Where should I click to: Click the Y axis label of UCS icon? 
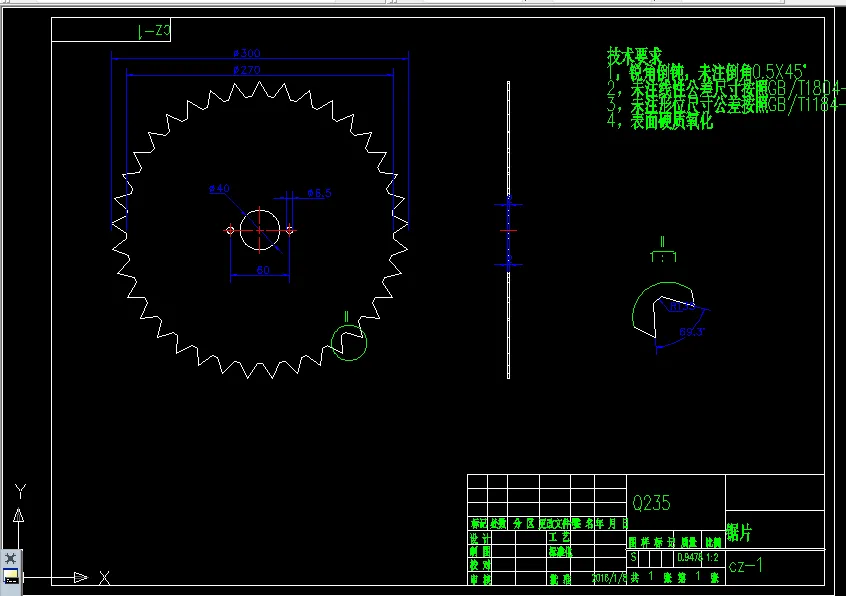(x=21, y=491)
